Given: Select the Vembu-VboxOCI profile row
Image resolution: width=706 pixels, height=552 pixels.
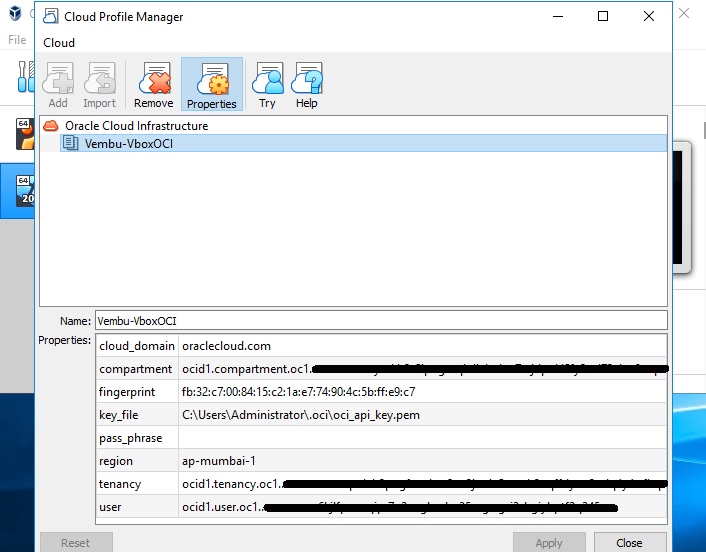Looking at the screenshot, I should pos(363,143).
